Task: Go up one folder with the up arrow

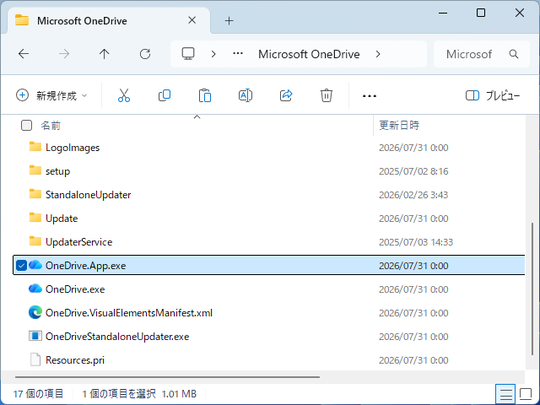Action: (104, 54)
